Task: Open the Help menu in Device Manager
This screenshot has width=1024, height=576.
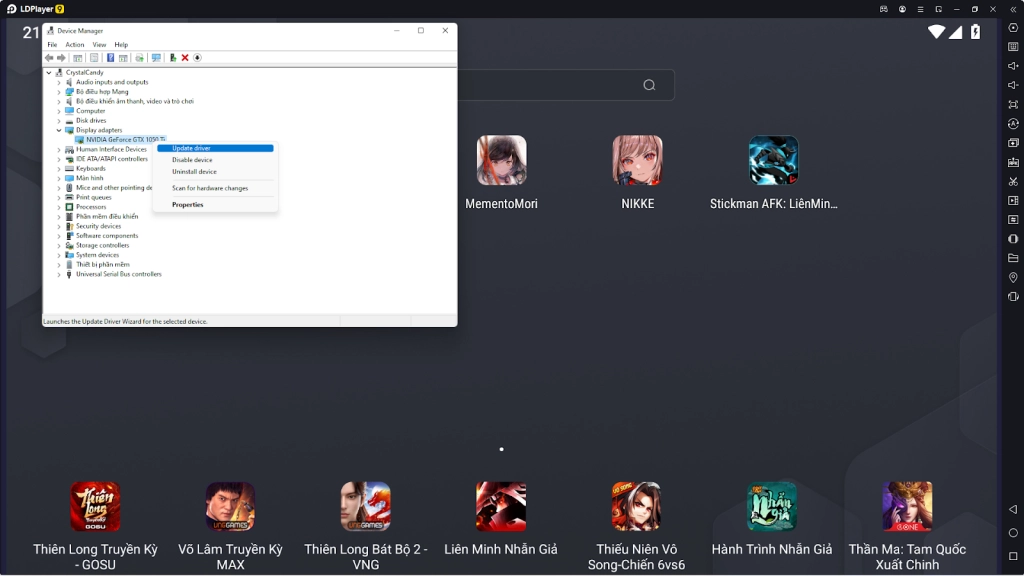Action: 121,44
